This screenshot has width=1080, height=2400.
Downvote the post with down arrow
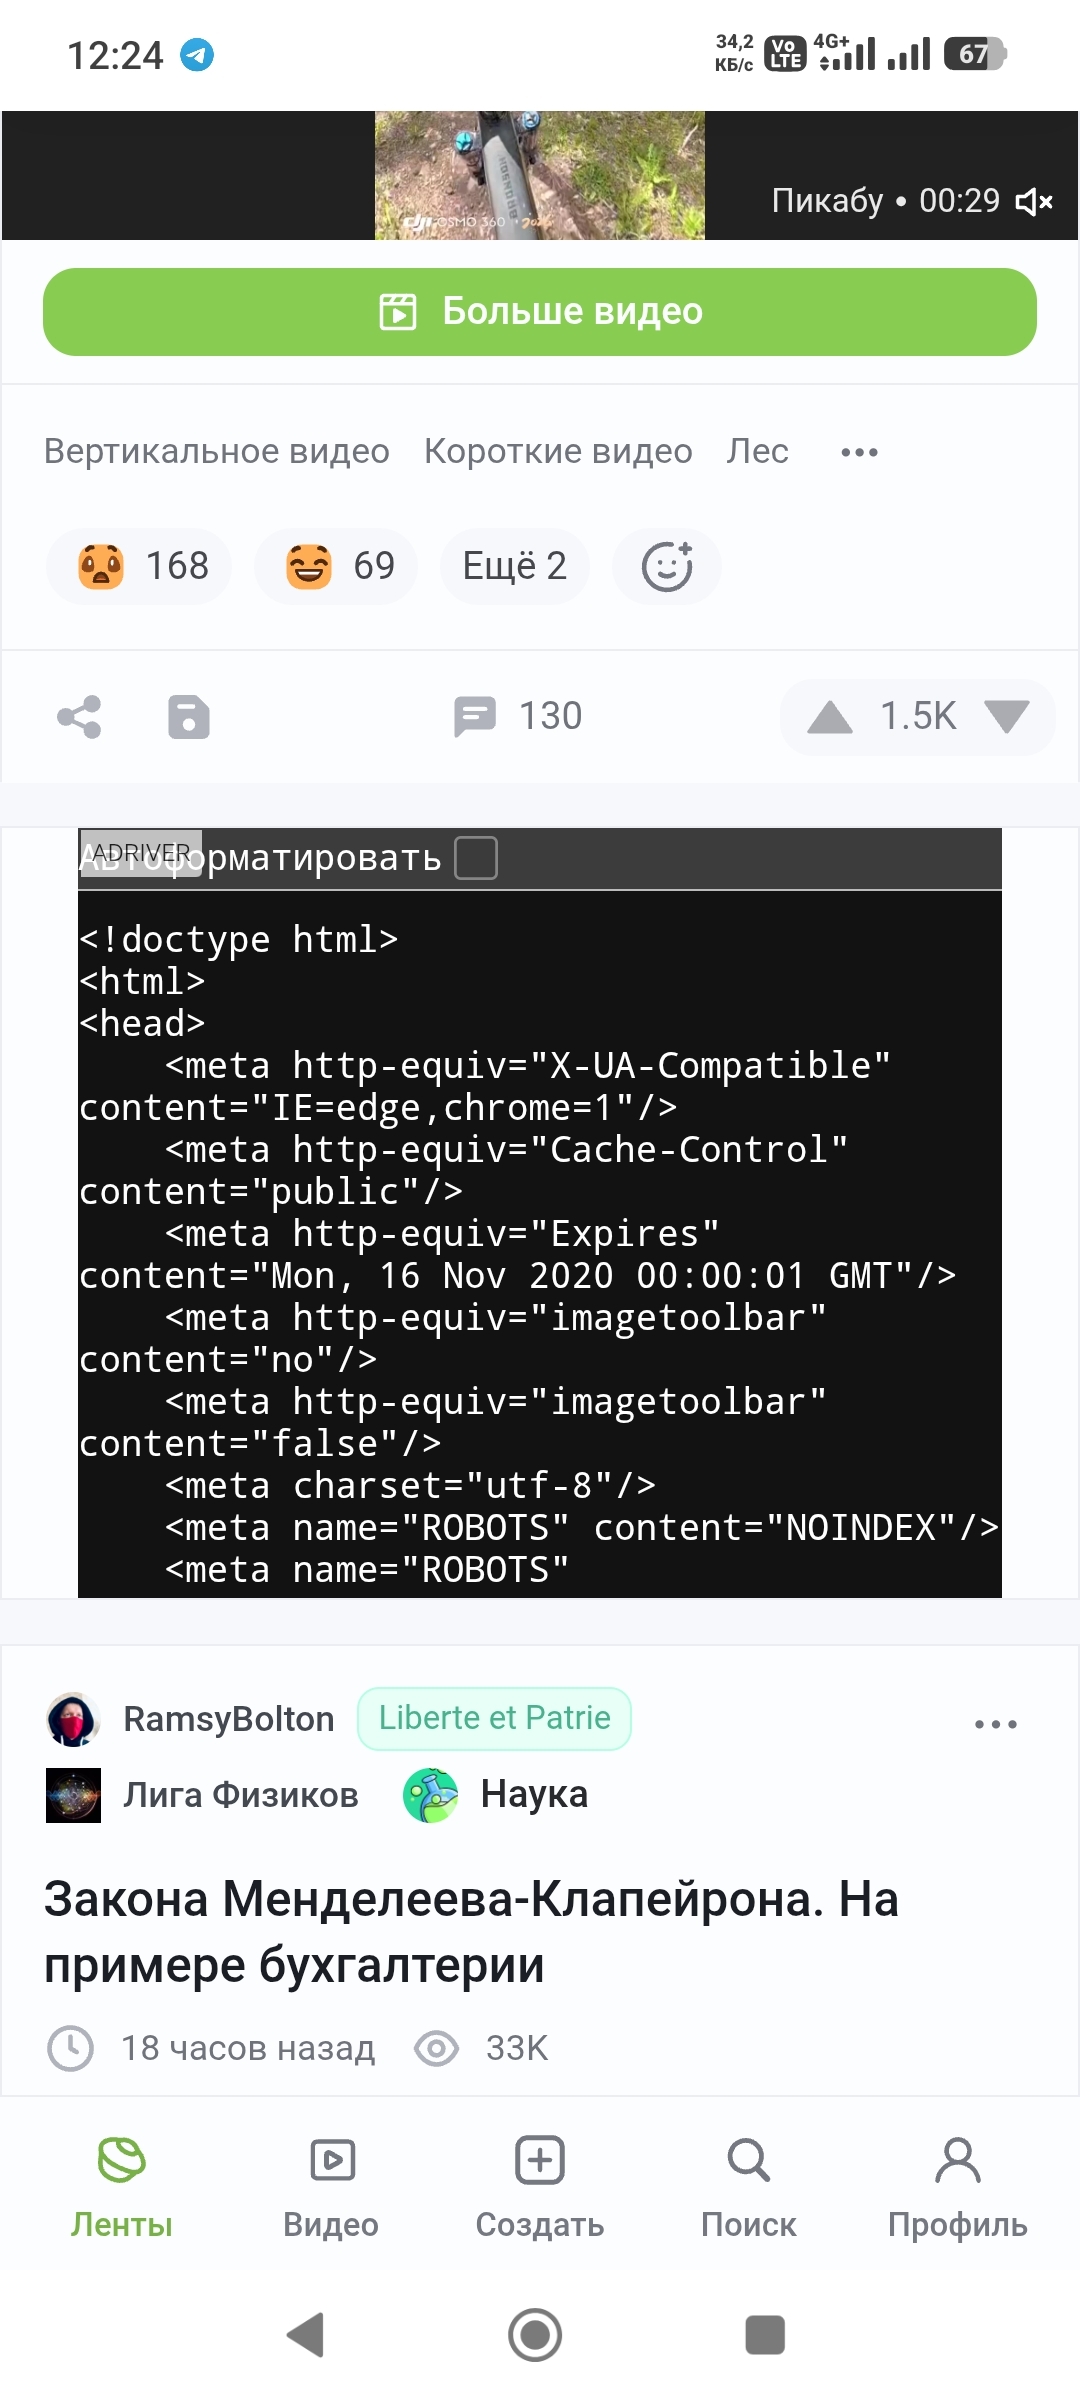1007,716
